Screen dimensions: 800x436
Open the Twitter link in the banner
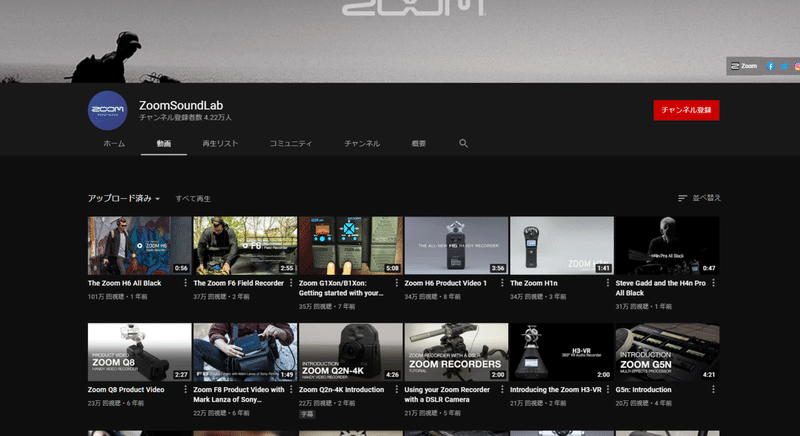coord(784,66)
